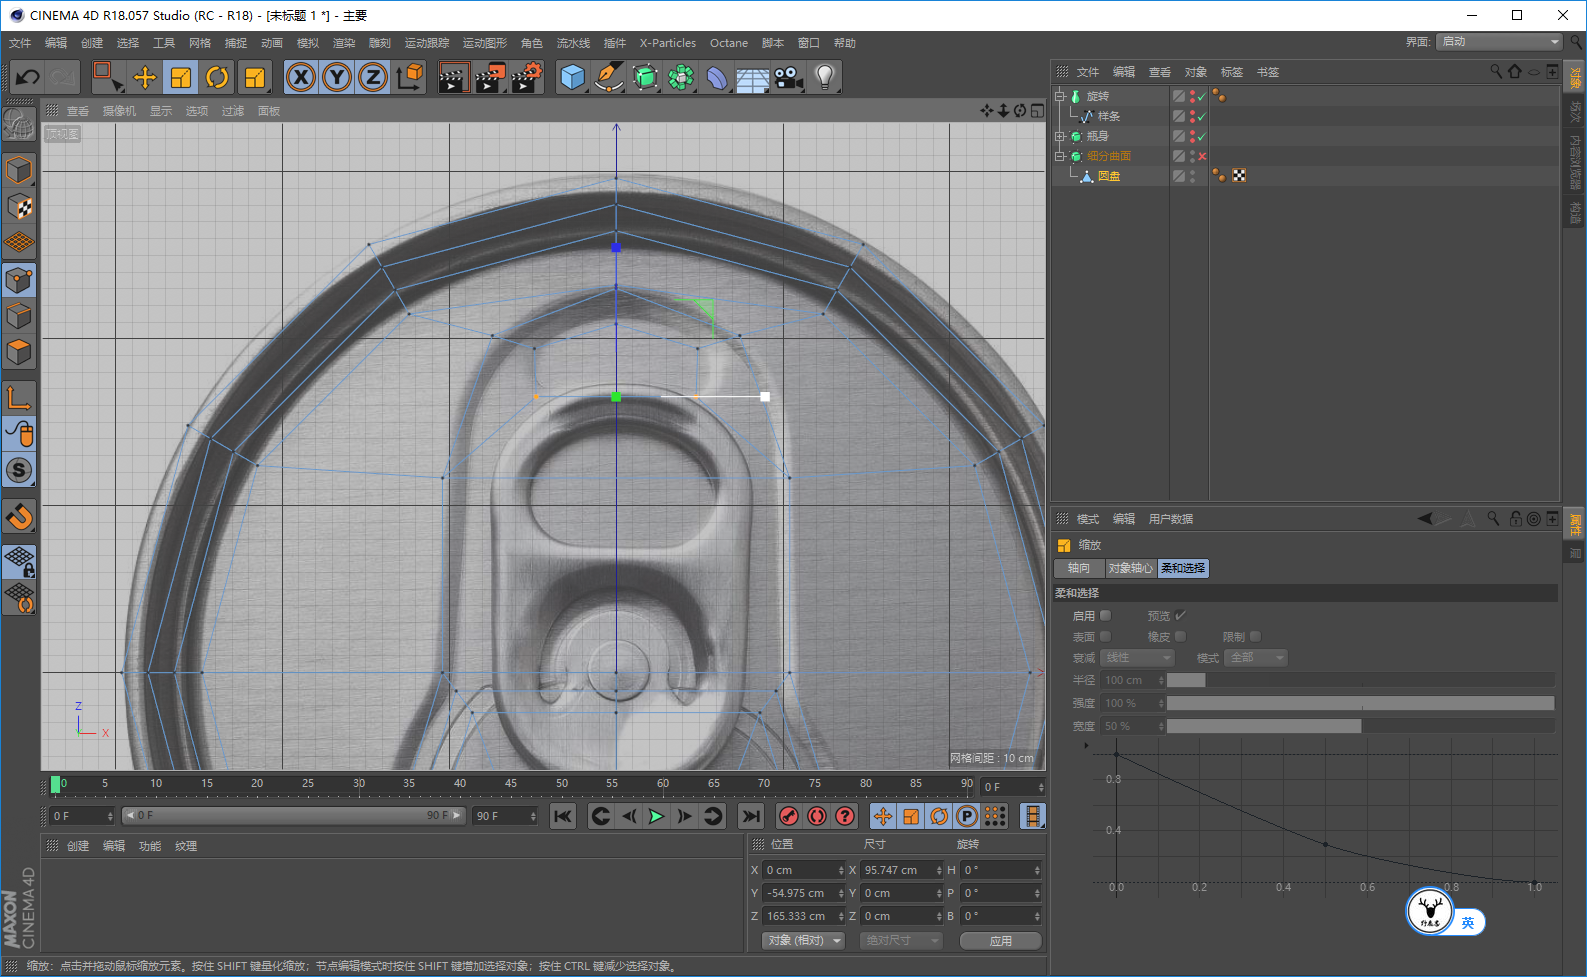Add a Cube primitive object
Screen dimensions: 1587x977
(x=572, y=77)
